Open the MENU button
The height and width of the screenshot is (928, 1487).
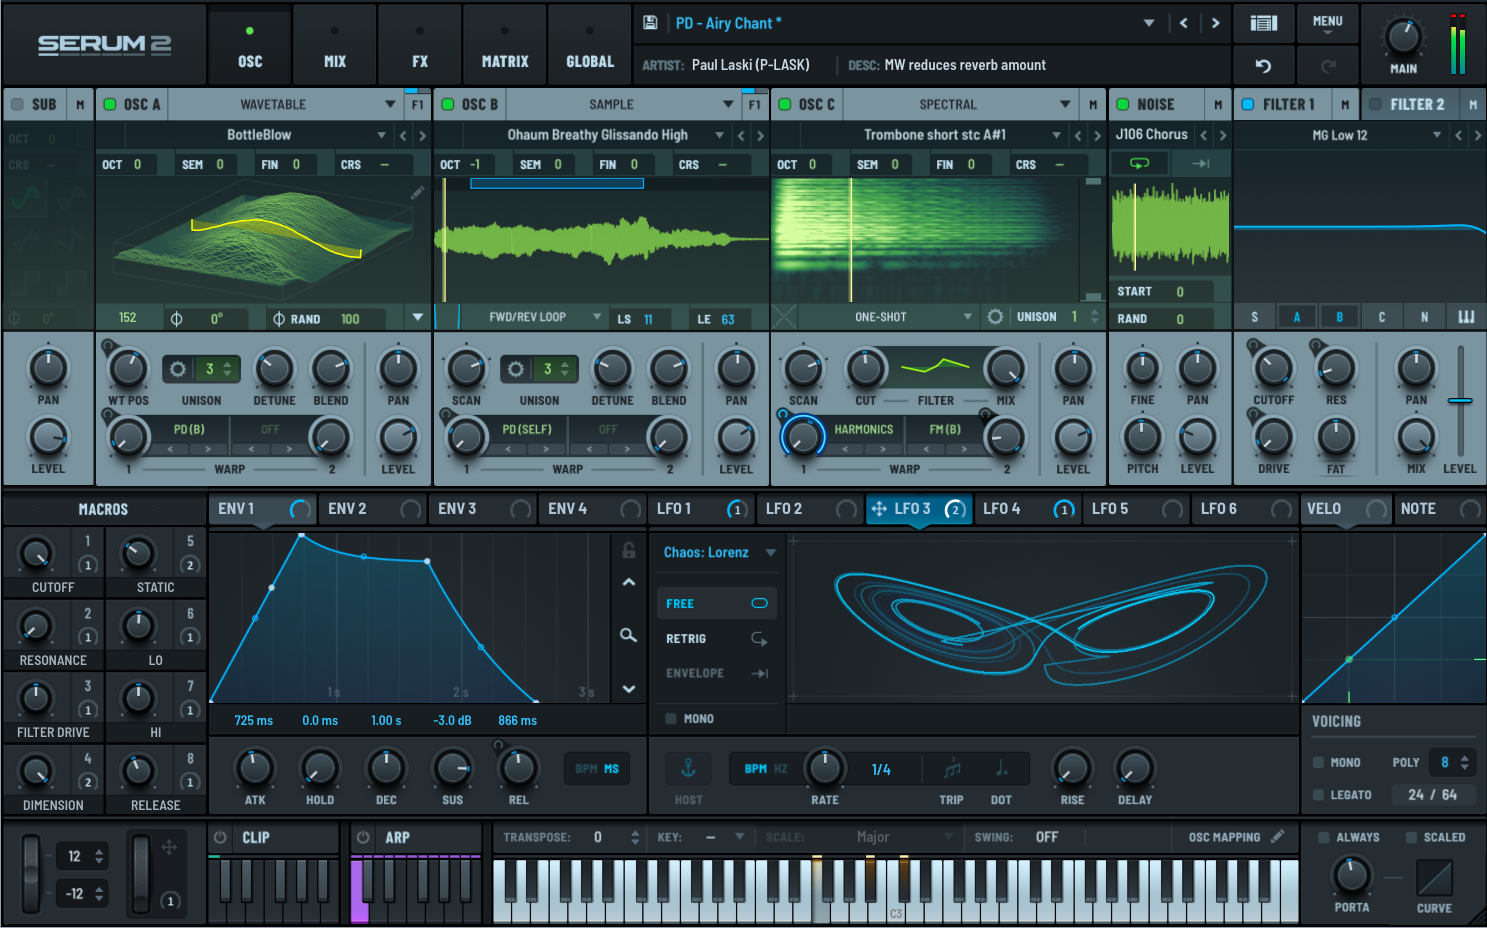pos(1327,23)
